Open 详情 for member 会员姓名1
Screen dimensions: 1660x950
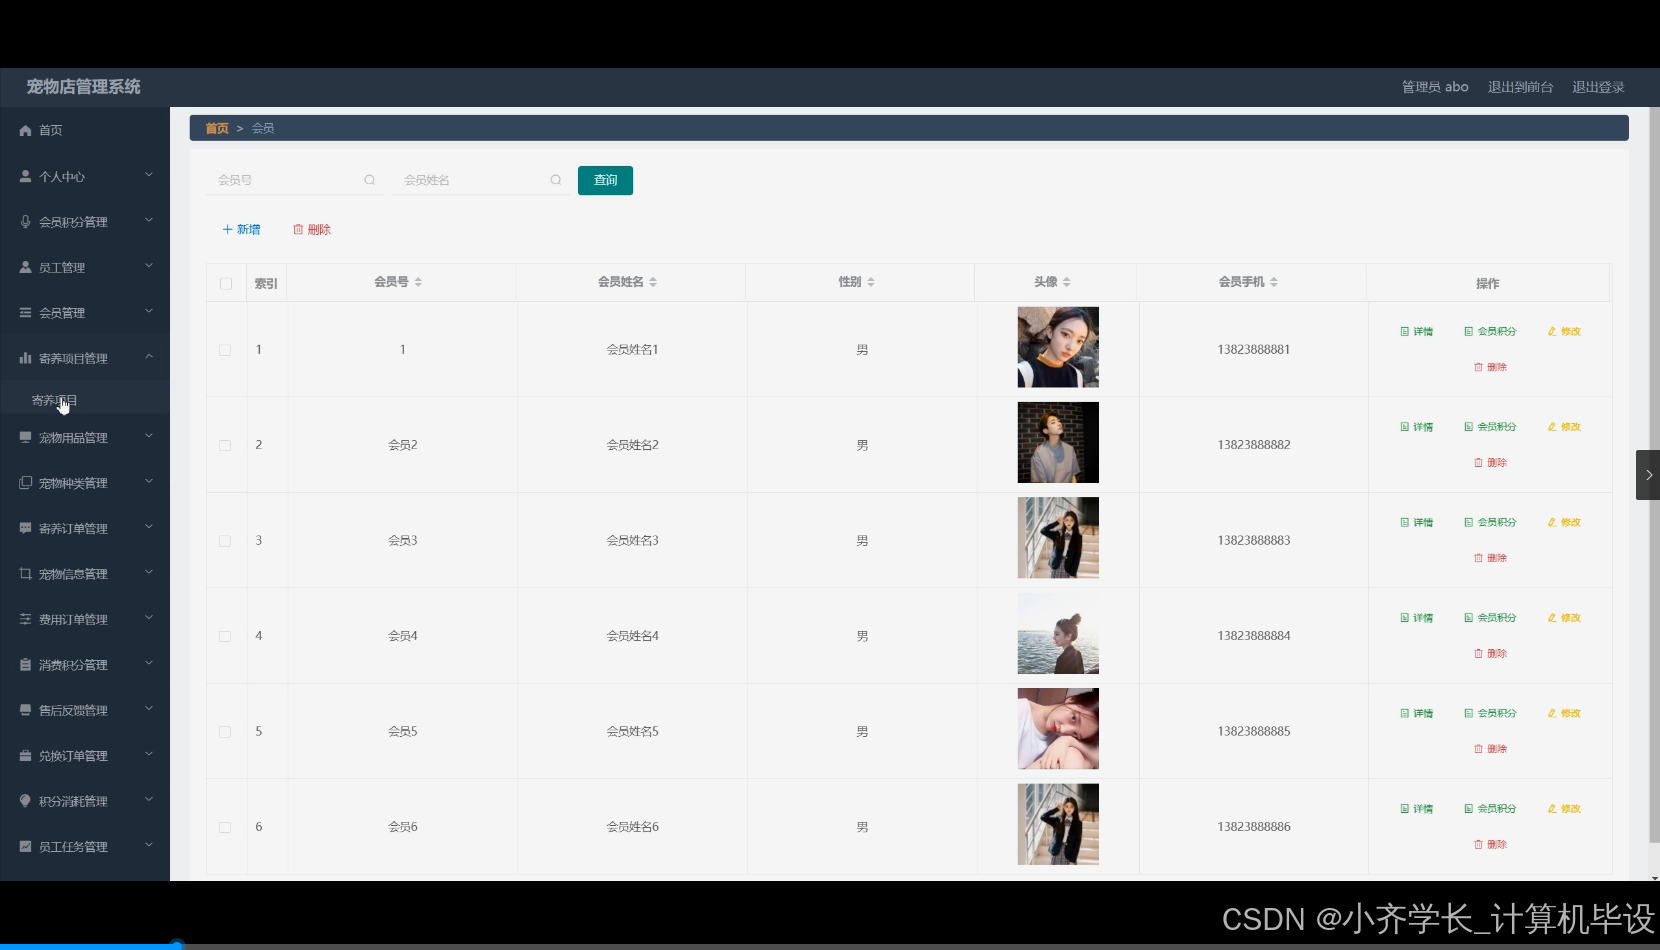[x=1417, y=331]
